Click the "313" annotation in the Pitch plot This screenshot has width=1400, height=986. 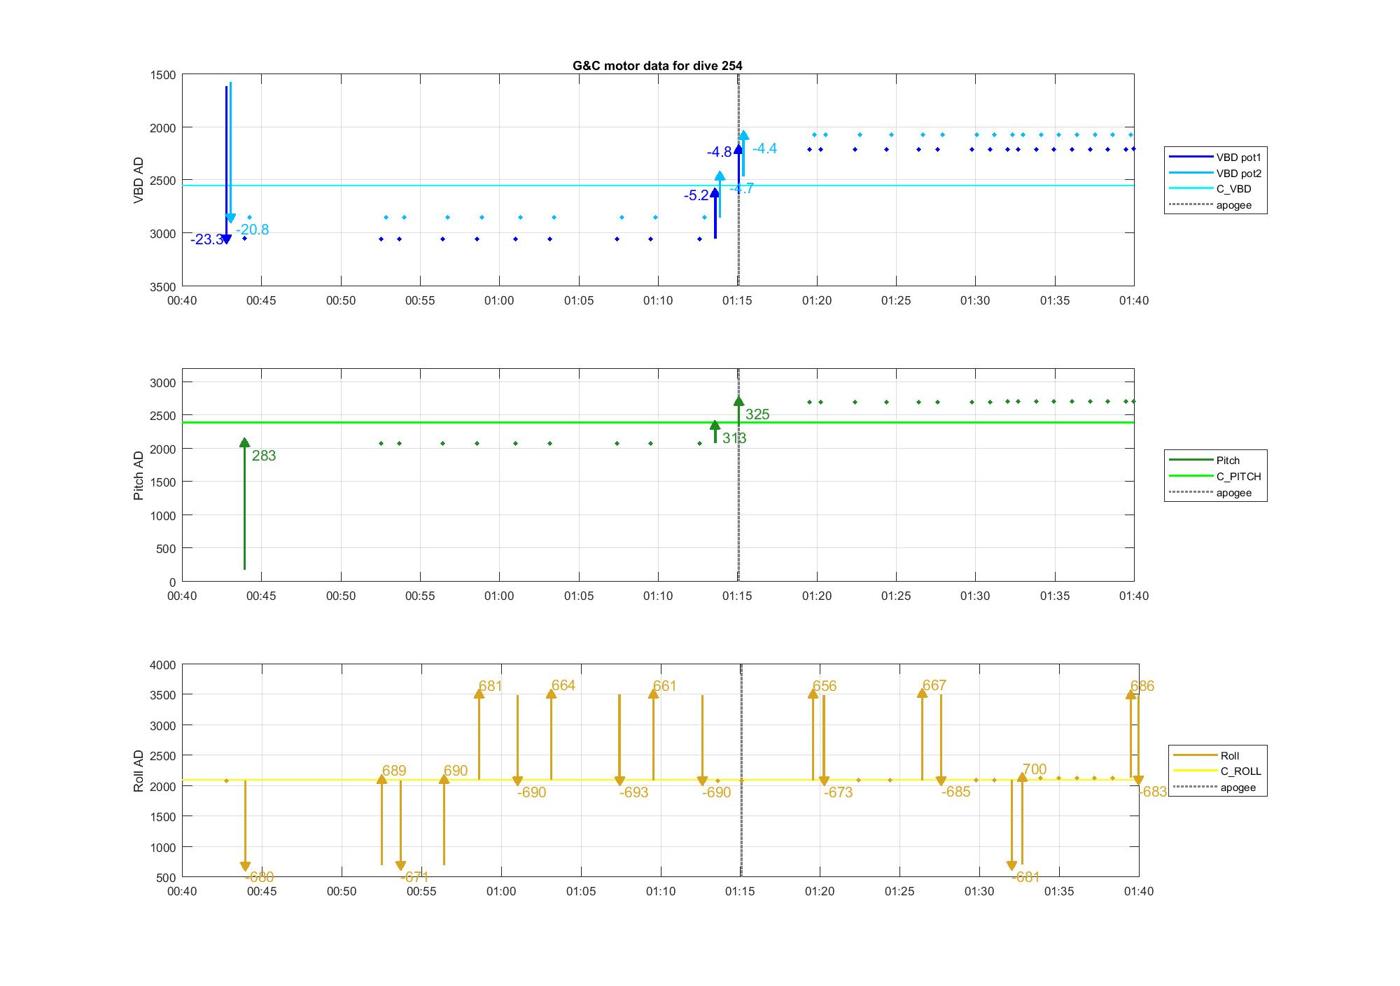(x=734, y=438)
